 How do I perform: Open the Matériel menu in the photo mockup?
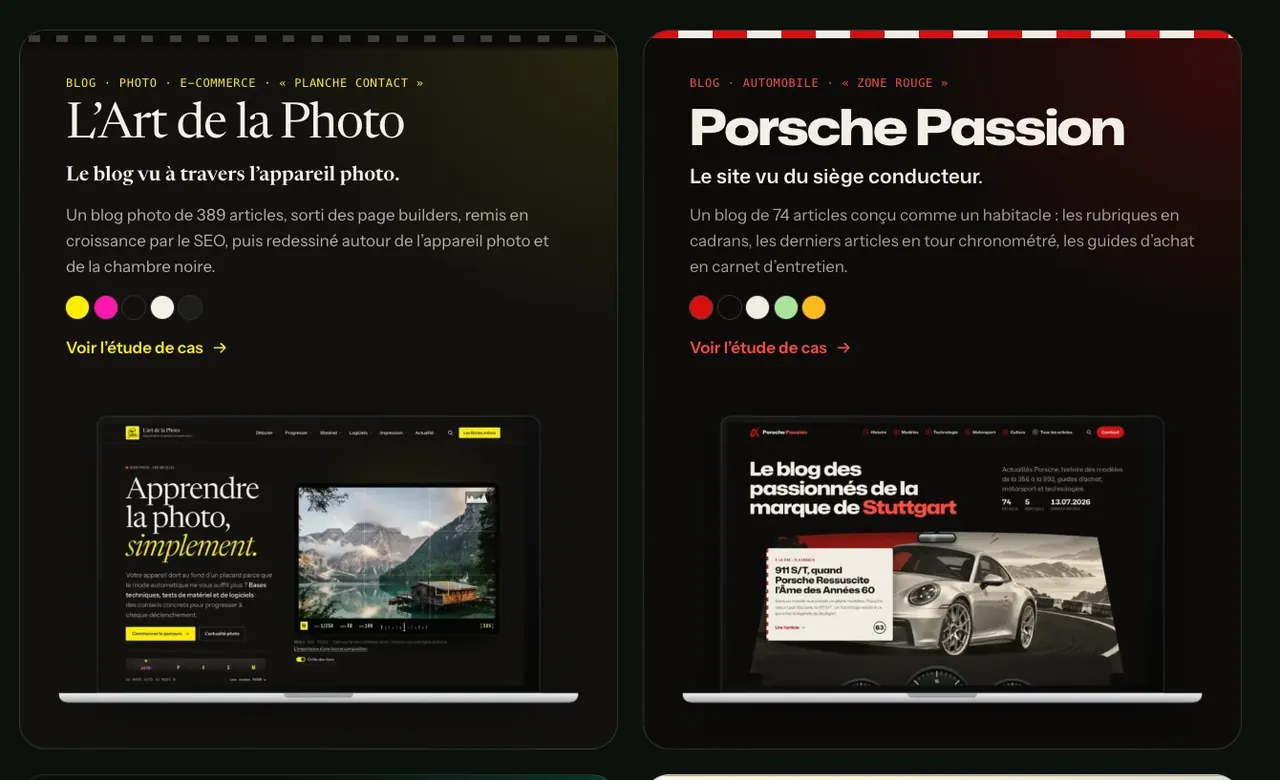click(x=329, y=433)
